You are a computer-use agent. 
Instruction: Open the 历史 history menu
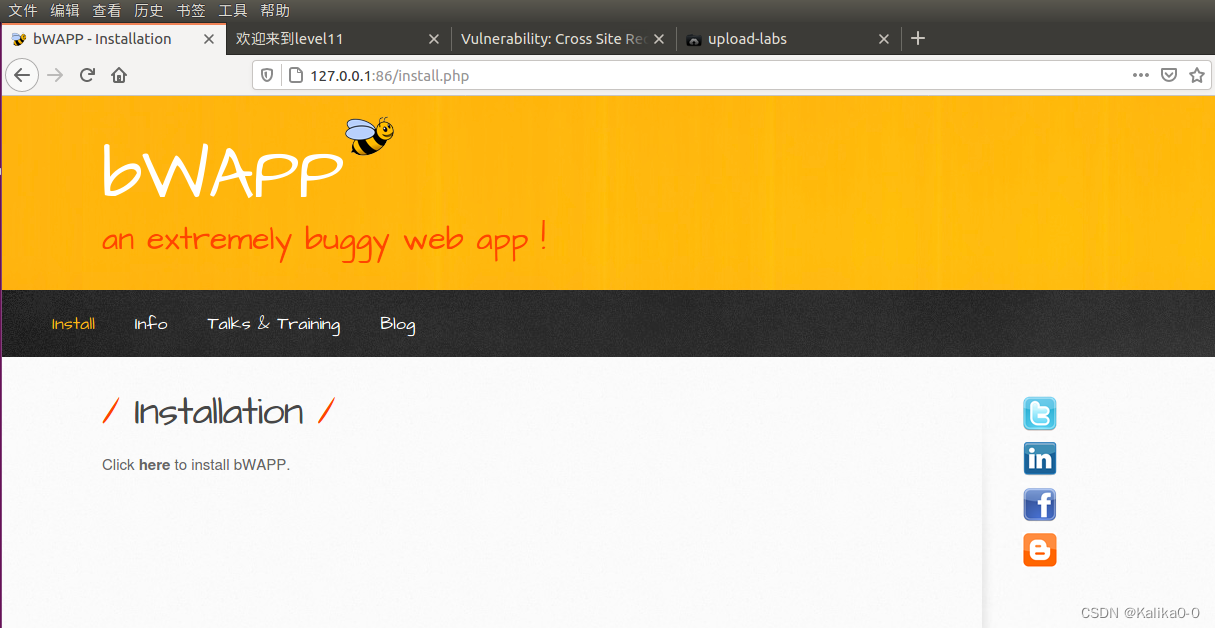pos(149,11)
